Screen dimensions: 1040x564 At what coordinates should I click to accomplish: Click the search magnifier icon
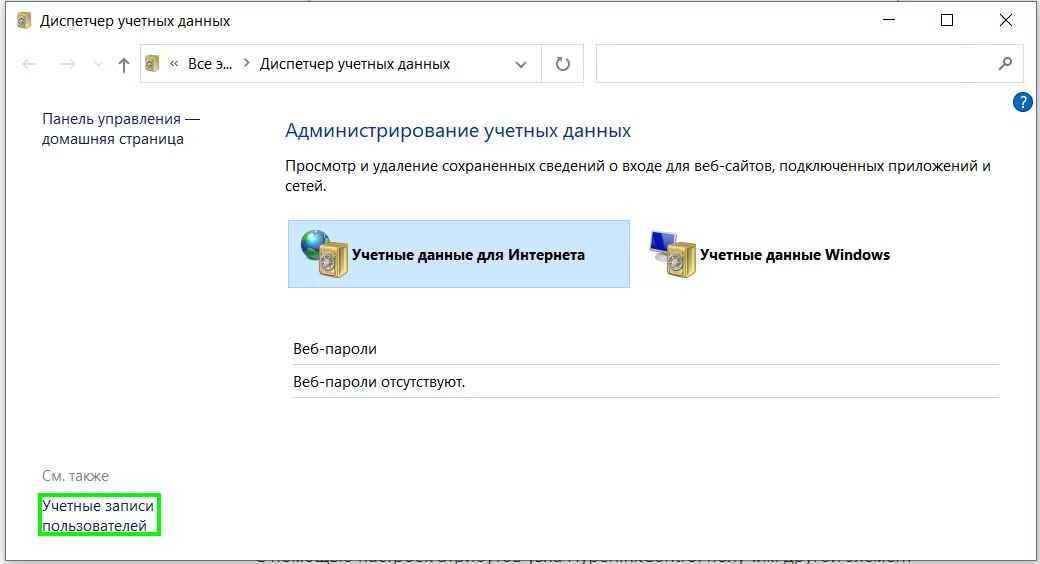click(x=1006, y=64)
